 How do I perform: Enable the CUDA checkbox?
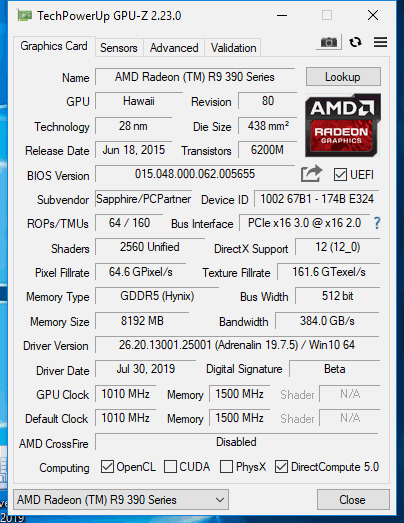point(170,467)
